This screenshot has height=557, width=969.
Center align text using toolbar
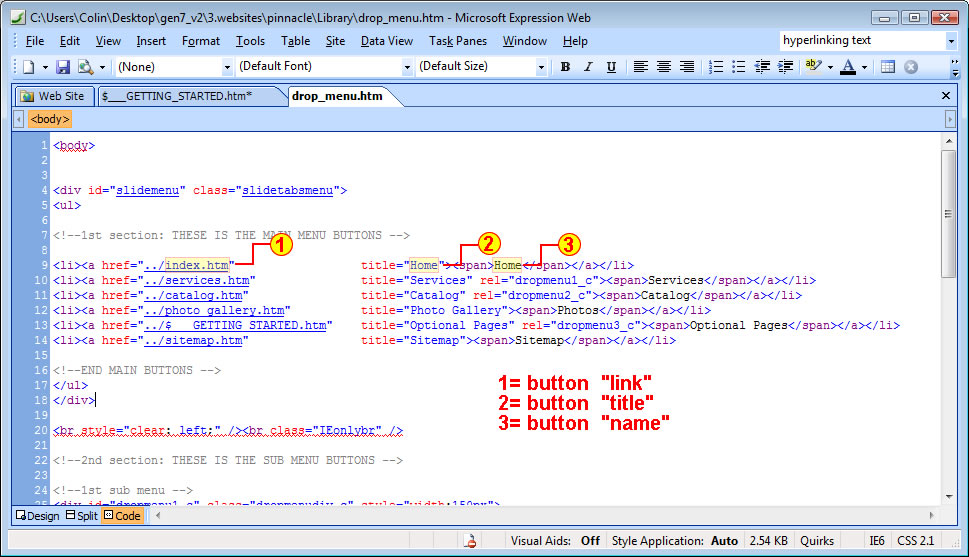[663, 67]
